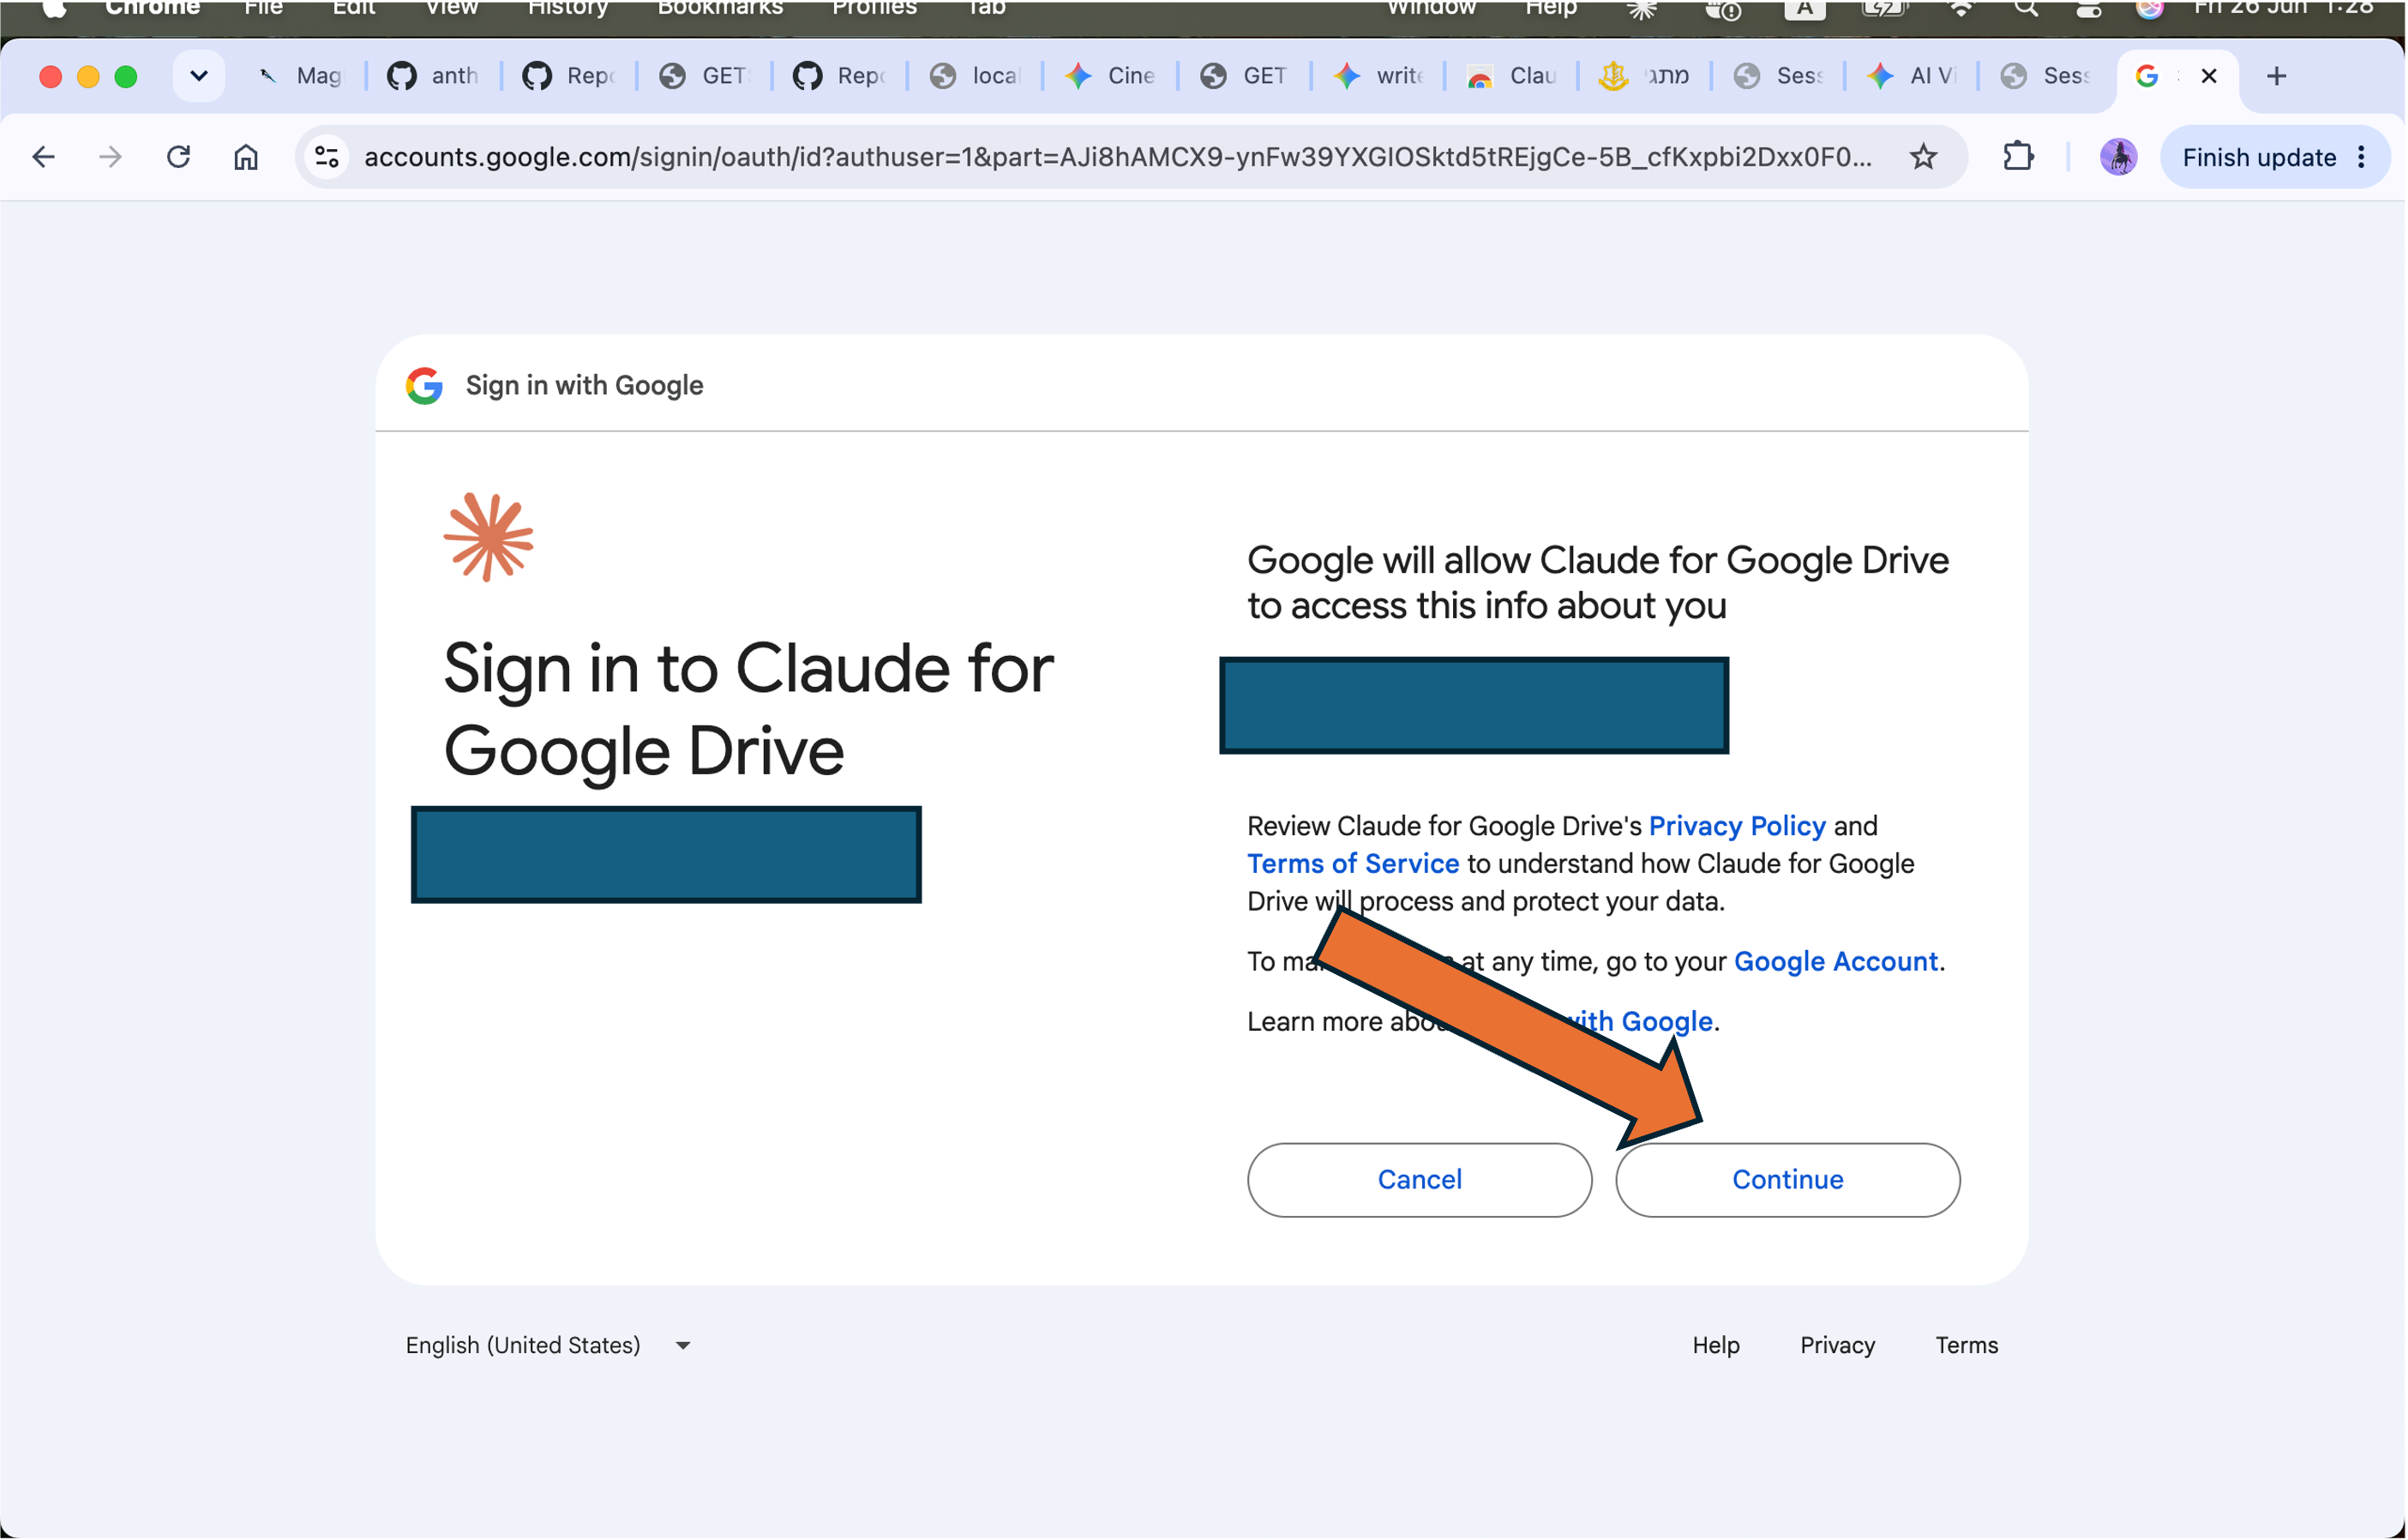
Task: Expand the tab search chevron
Action: pos(199,76)
